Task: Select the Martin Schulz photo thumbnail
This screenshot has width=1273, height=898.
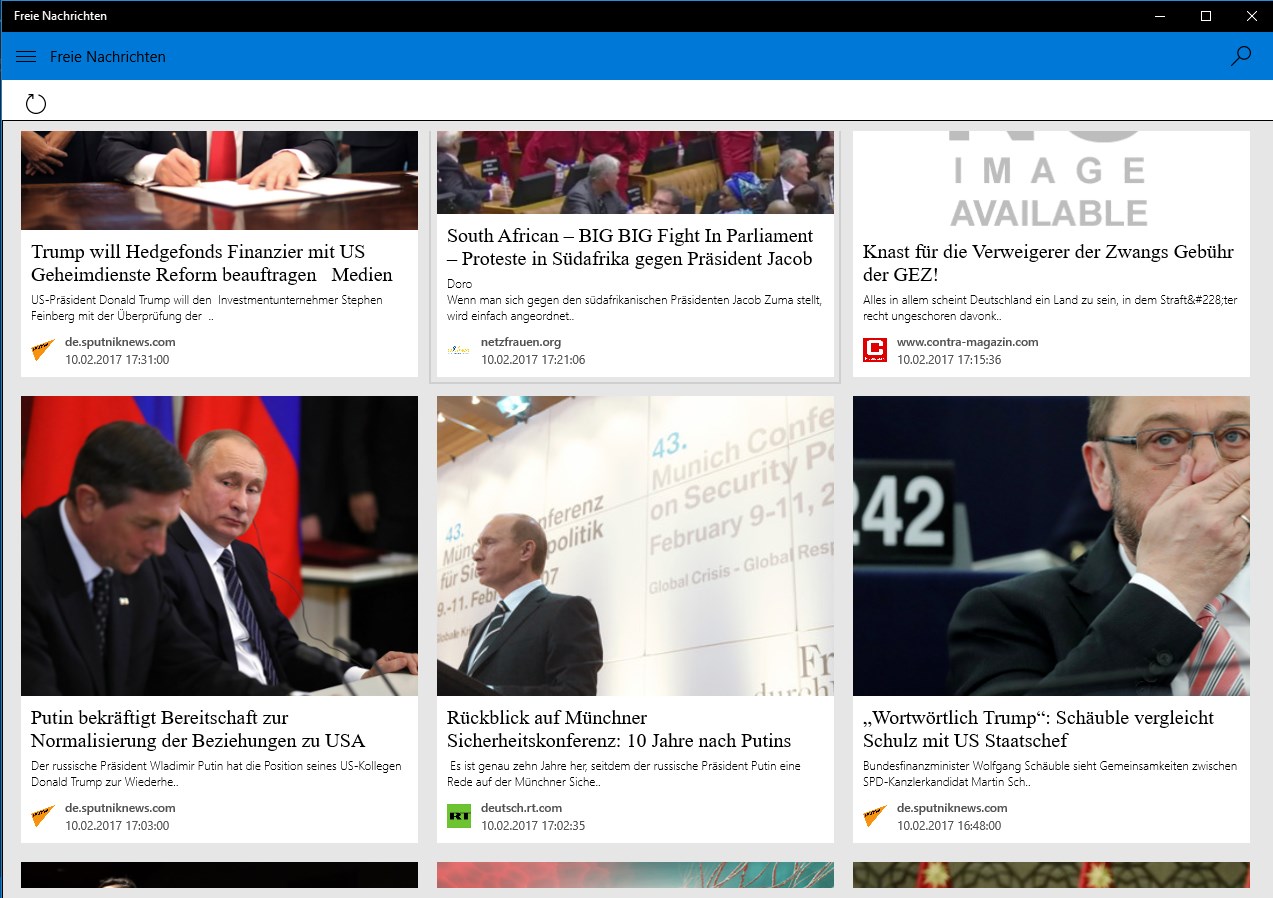Action: pyautogui.click(x=1051, y=546)
